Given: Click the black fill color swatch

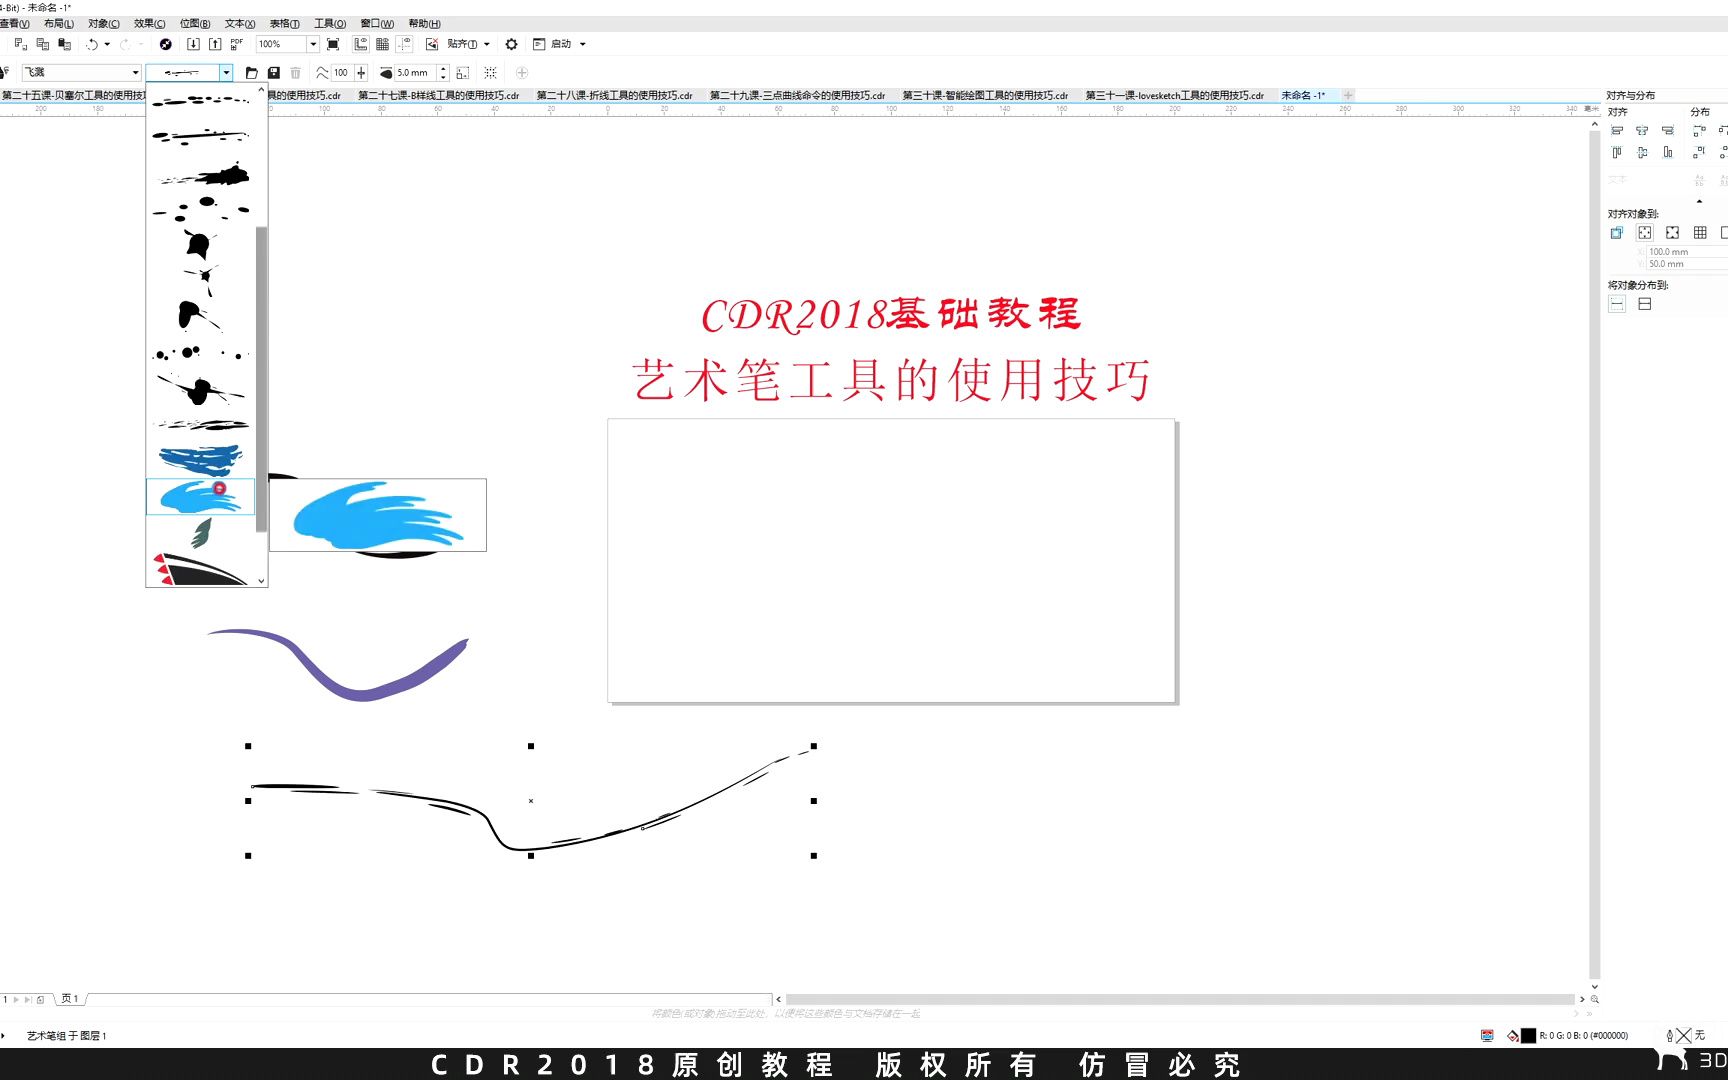Looking at the screenshot, I should pos(1528,1036).
